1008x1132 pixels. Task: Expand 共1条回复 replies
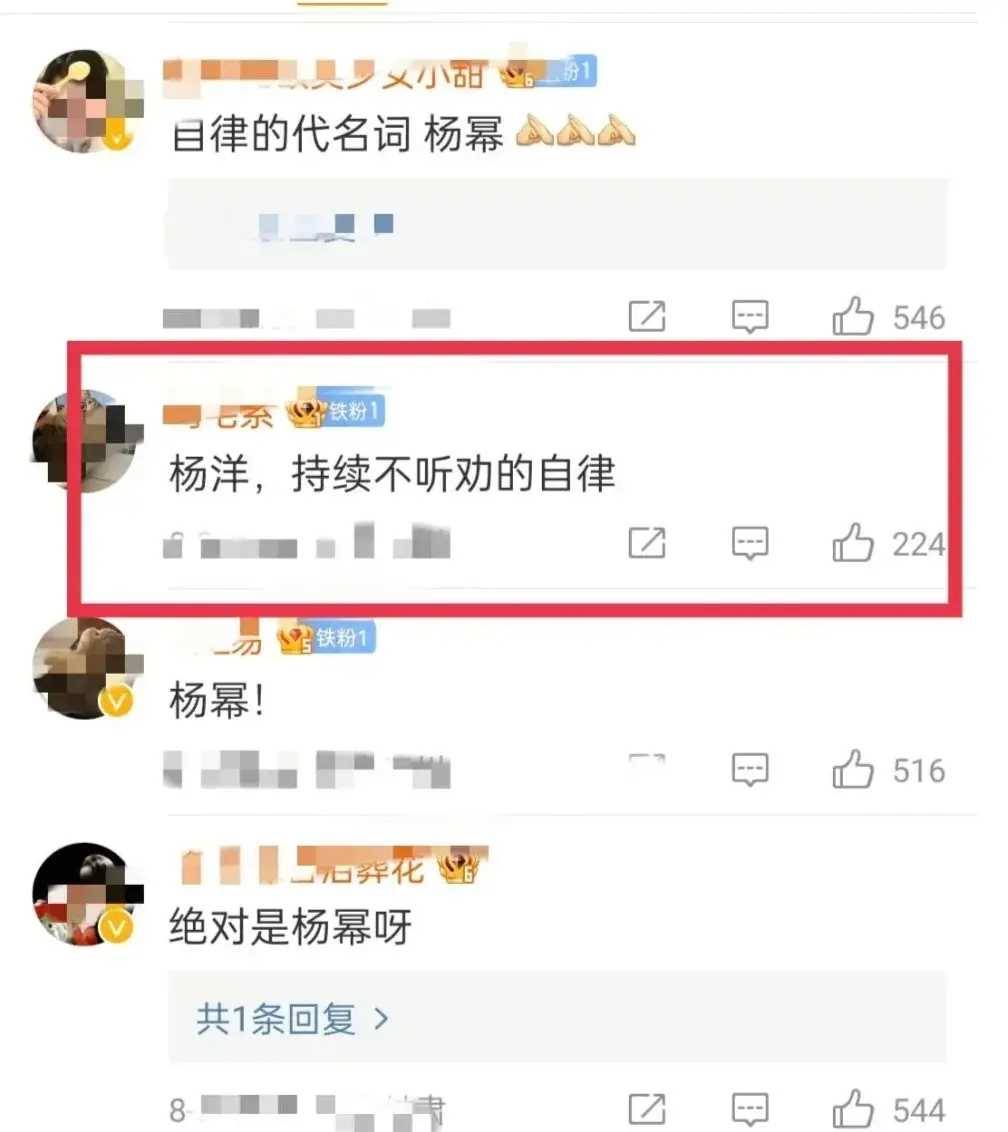pyautogui.click(x=557, y=1018)
